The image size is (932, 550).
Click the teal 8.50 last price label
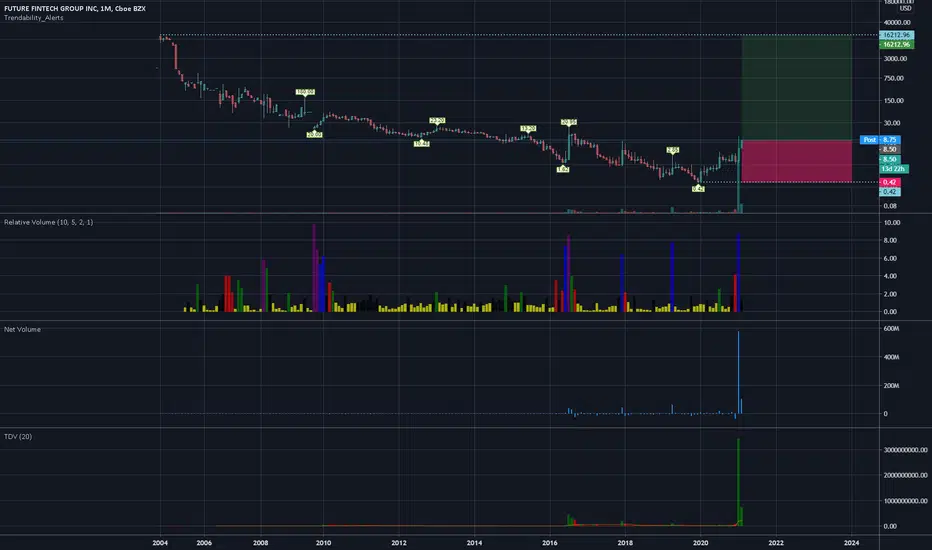pyautogui.click(x=890, y=159)
